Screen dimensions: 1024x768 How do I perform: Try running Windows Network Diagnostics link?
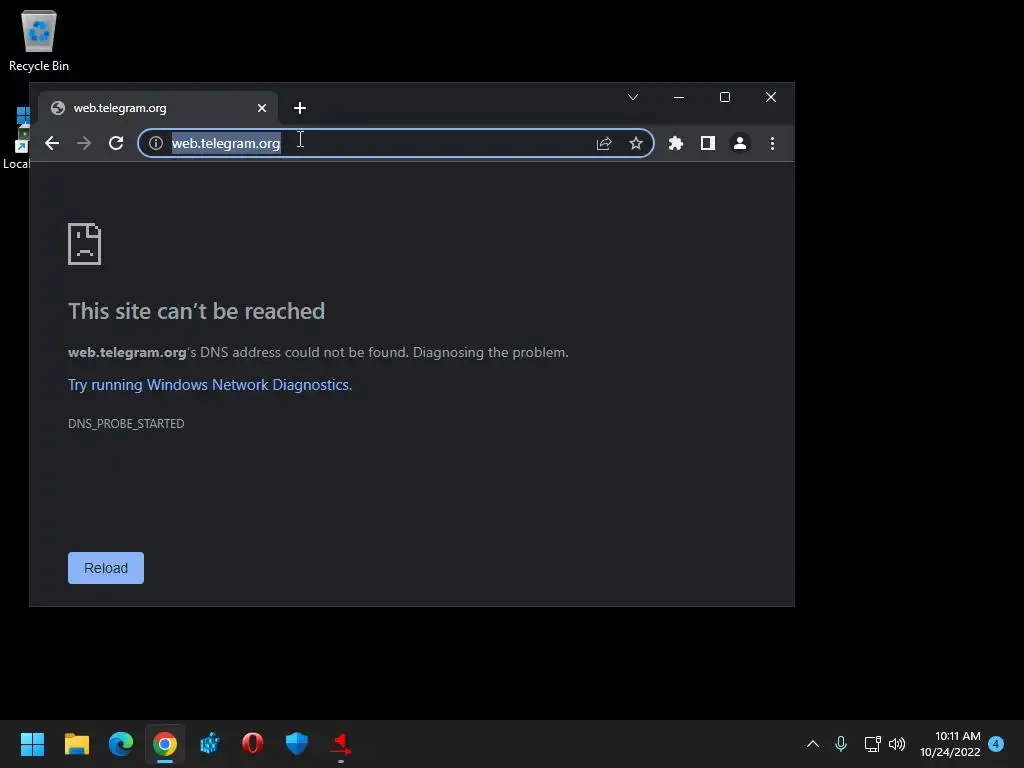(210, 385)
